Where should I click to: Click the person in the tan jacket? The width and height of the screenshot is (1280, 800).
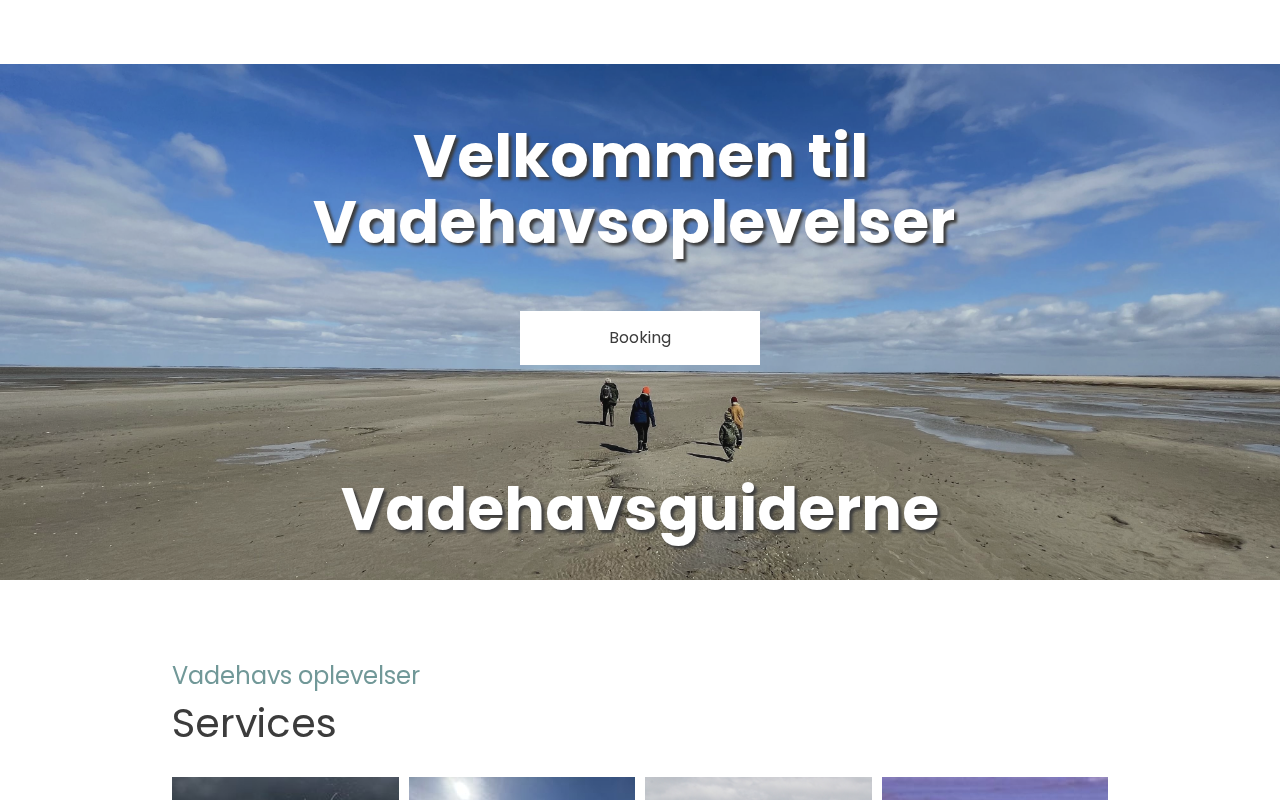click(x=736, y=420)
